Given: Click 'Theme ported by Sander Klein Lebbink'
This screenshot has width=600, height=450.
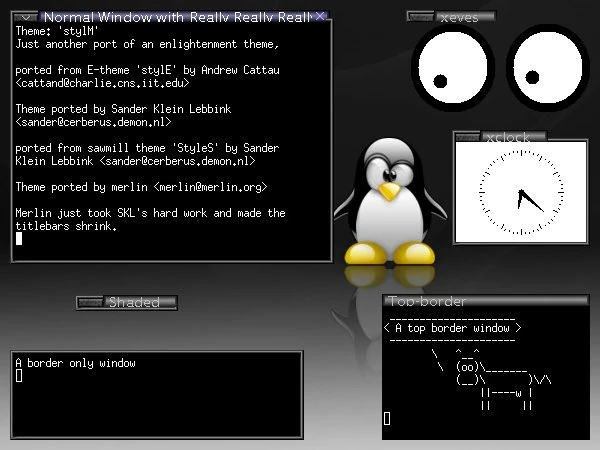Looking at the screenshot, I should pyautogui.click(x=123, y=109).
